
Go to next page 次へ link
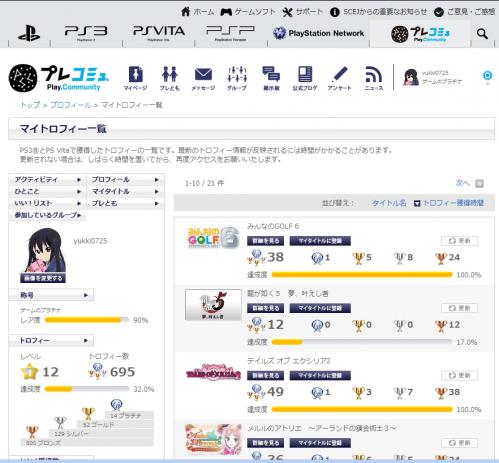click(462, 183)
